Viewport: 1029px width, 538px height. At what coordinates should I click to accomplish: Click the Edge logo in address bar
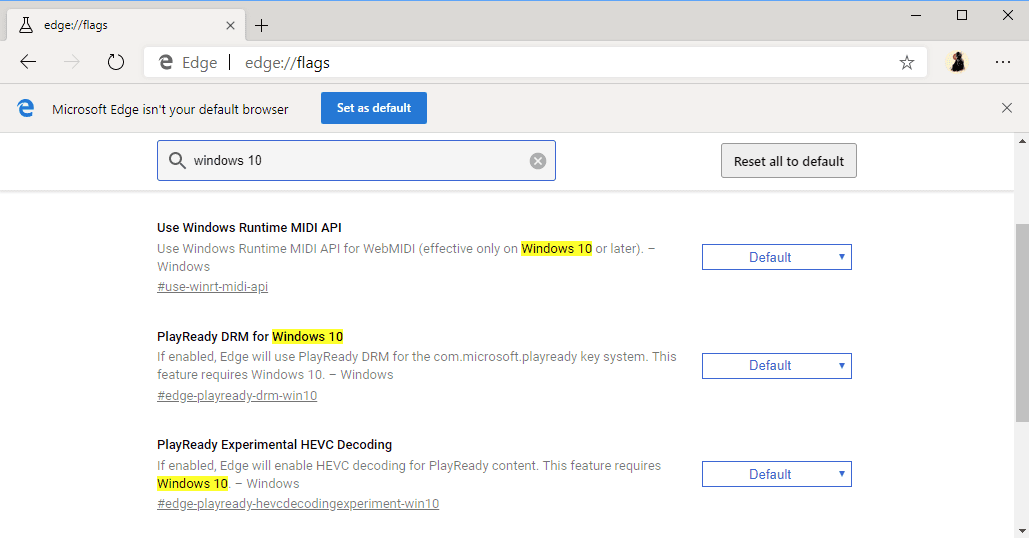(166, 62)
